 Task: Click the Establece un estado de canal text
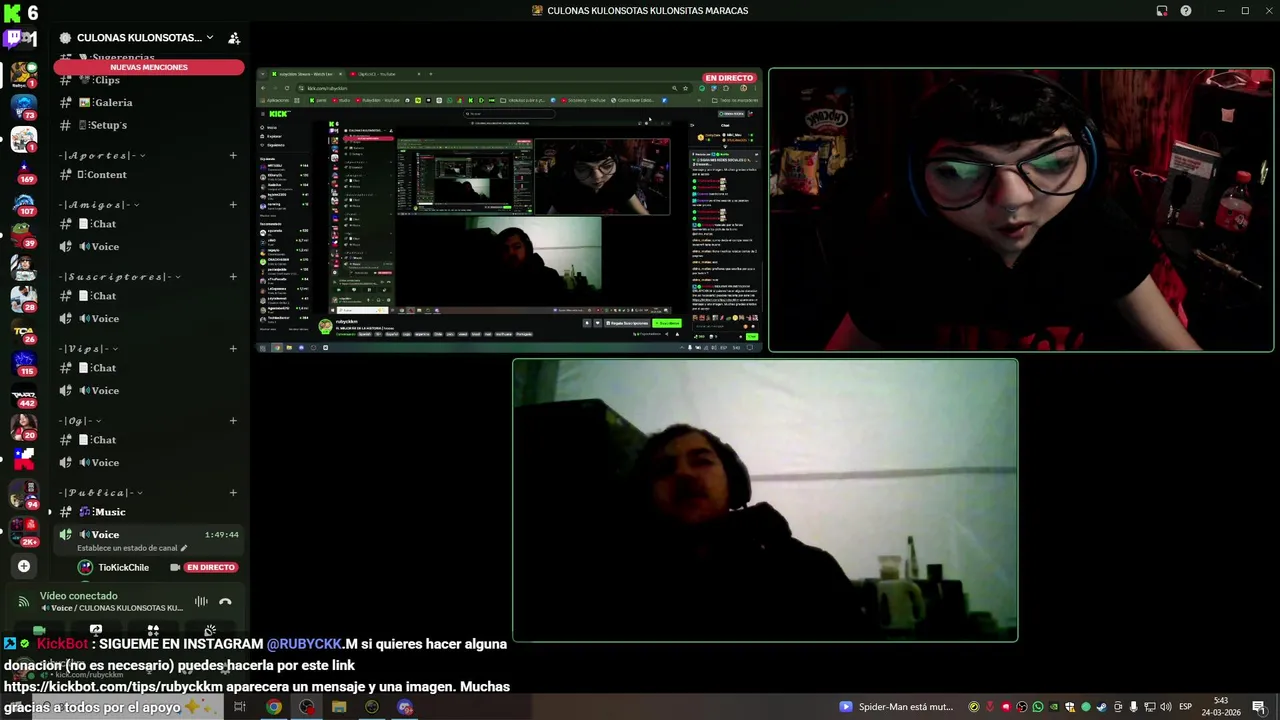pyautogui.click(x=126, y=548)
